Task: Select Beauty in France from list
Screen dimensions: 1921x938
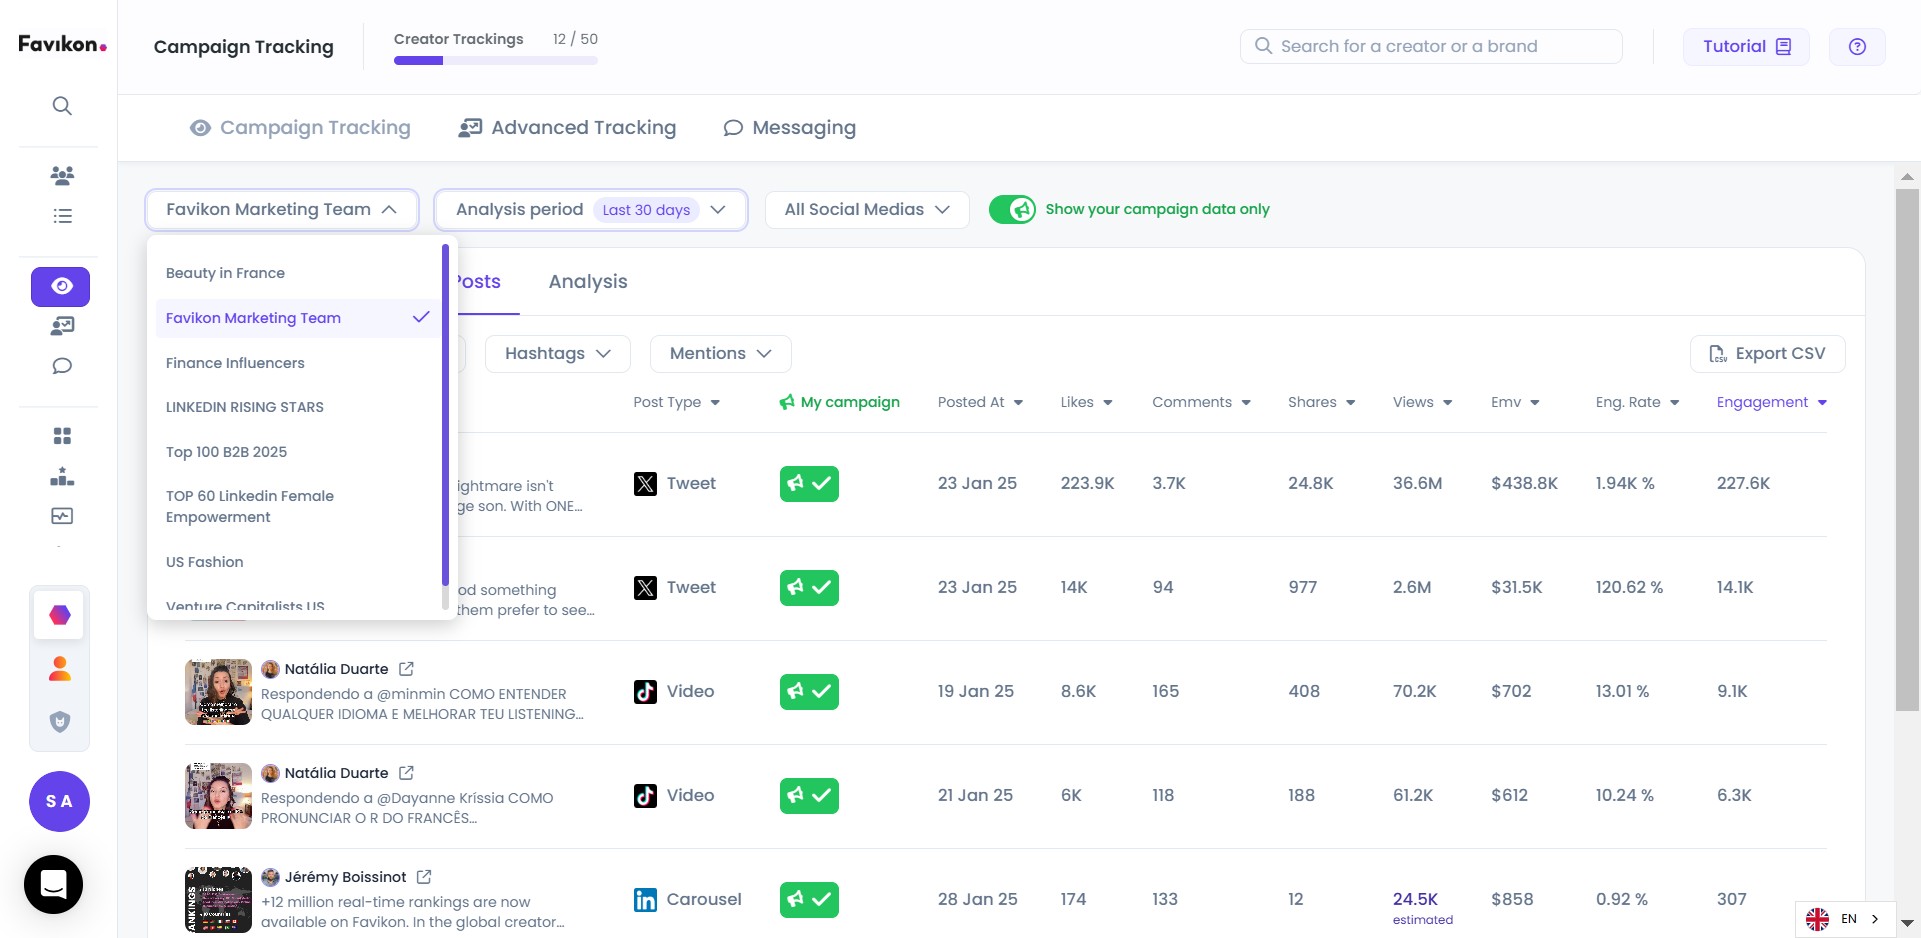Action: (x=296, y=273)
